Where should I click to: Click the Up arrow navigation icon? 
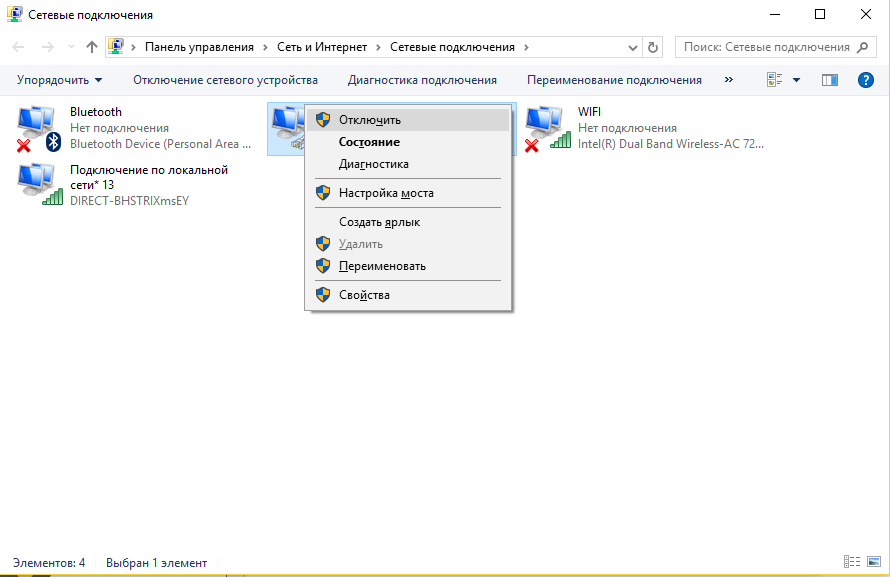point(92,47)
